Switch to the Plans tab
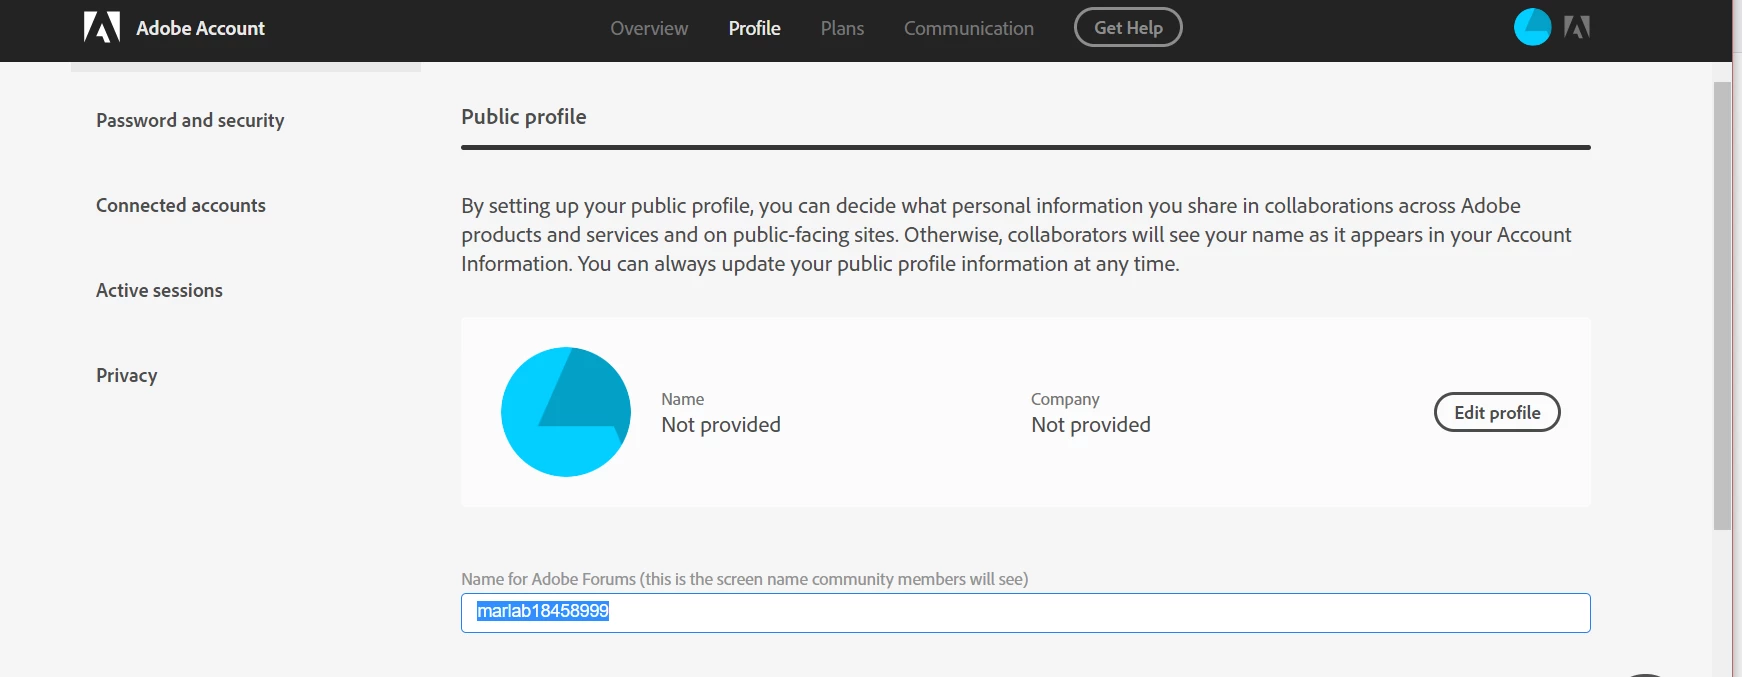This screenshot has width=1742, height=677. pos(842,28)
